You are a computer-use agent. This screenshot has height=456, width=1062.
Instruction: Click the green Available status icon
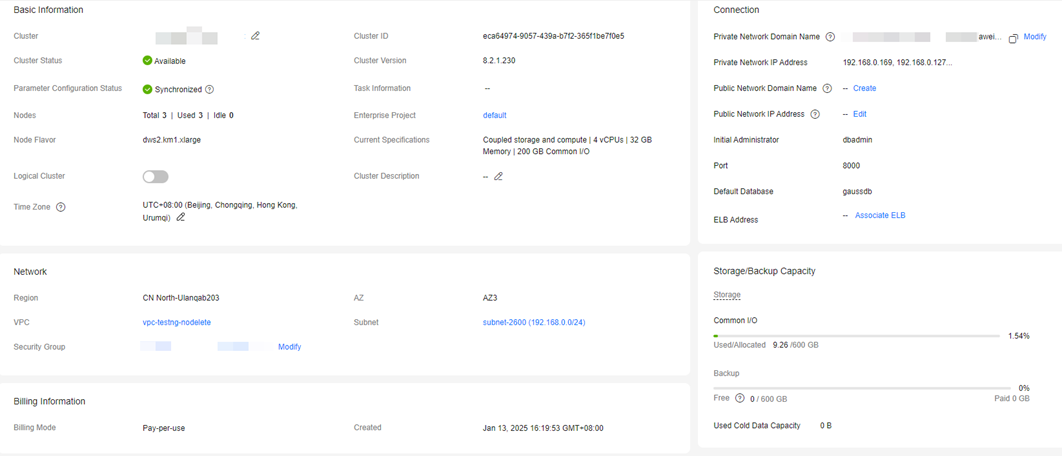coord(147,60)
